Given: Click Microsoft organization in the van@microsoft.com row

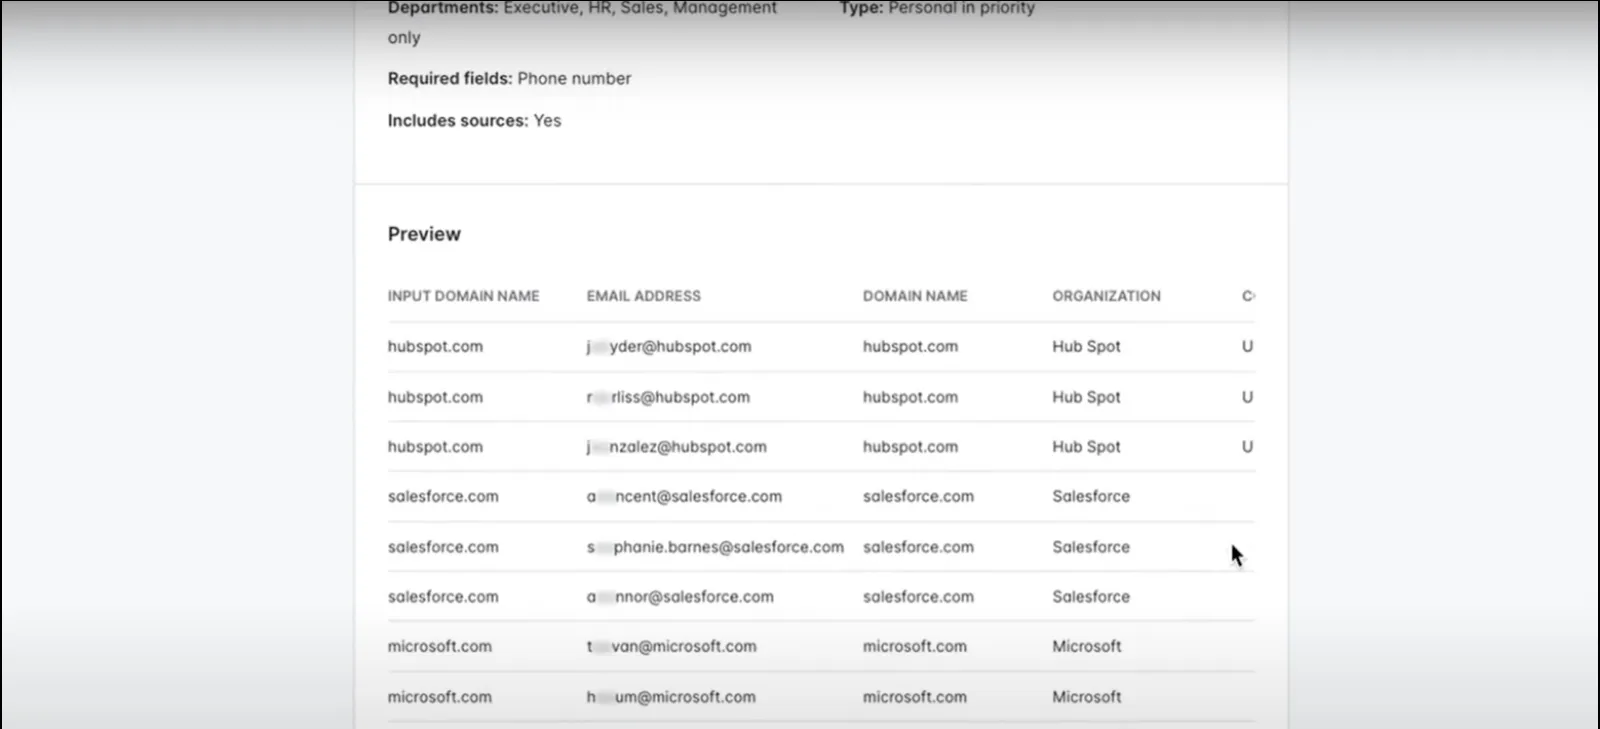Looking at the screenshot, I should coord(1087,646).
